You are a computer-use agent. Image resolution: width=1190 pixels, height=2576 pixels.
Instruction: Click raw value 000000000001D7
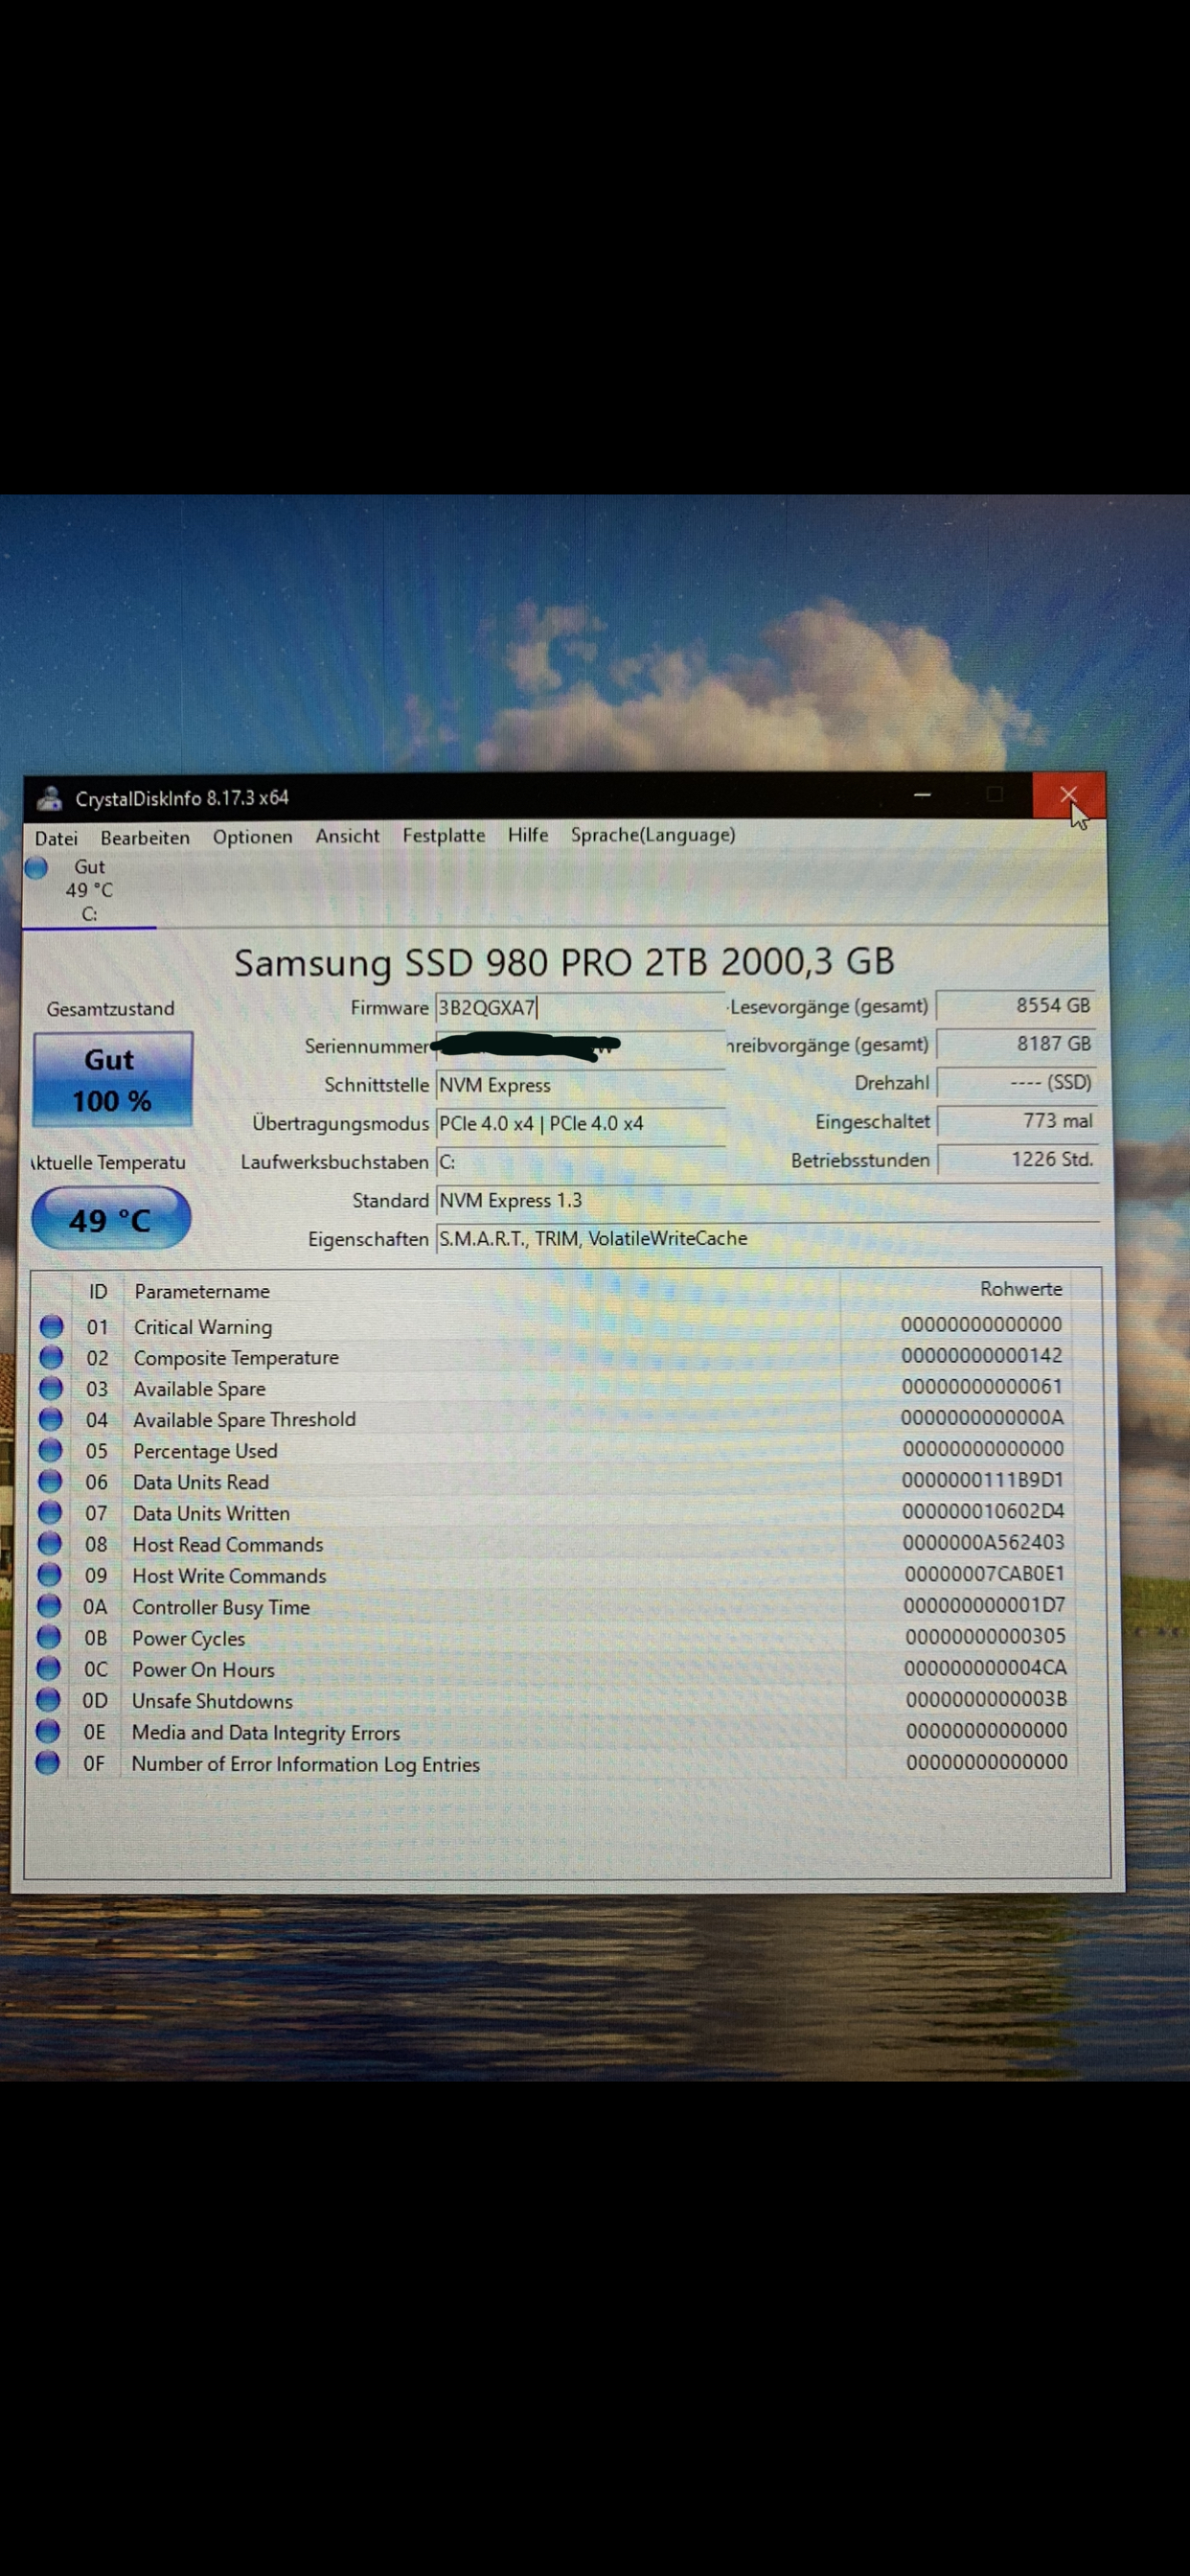coord(984,1605)
